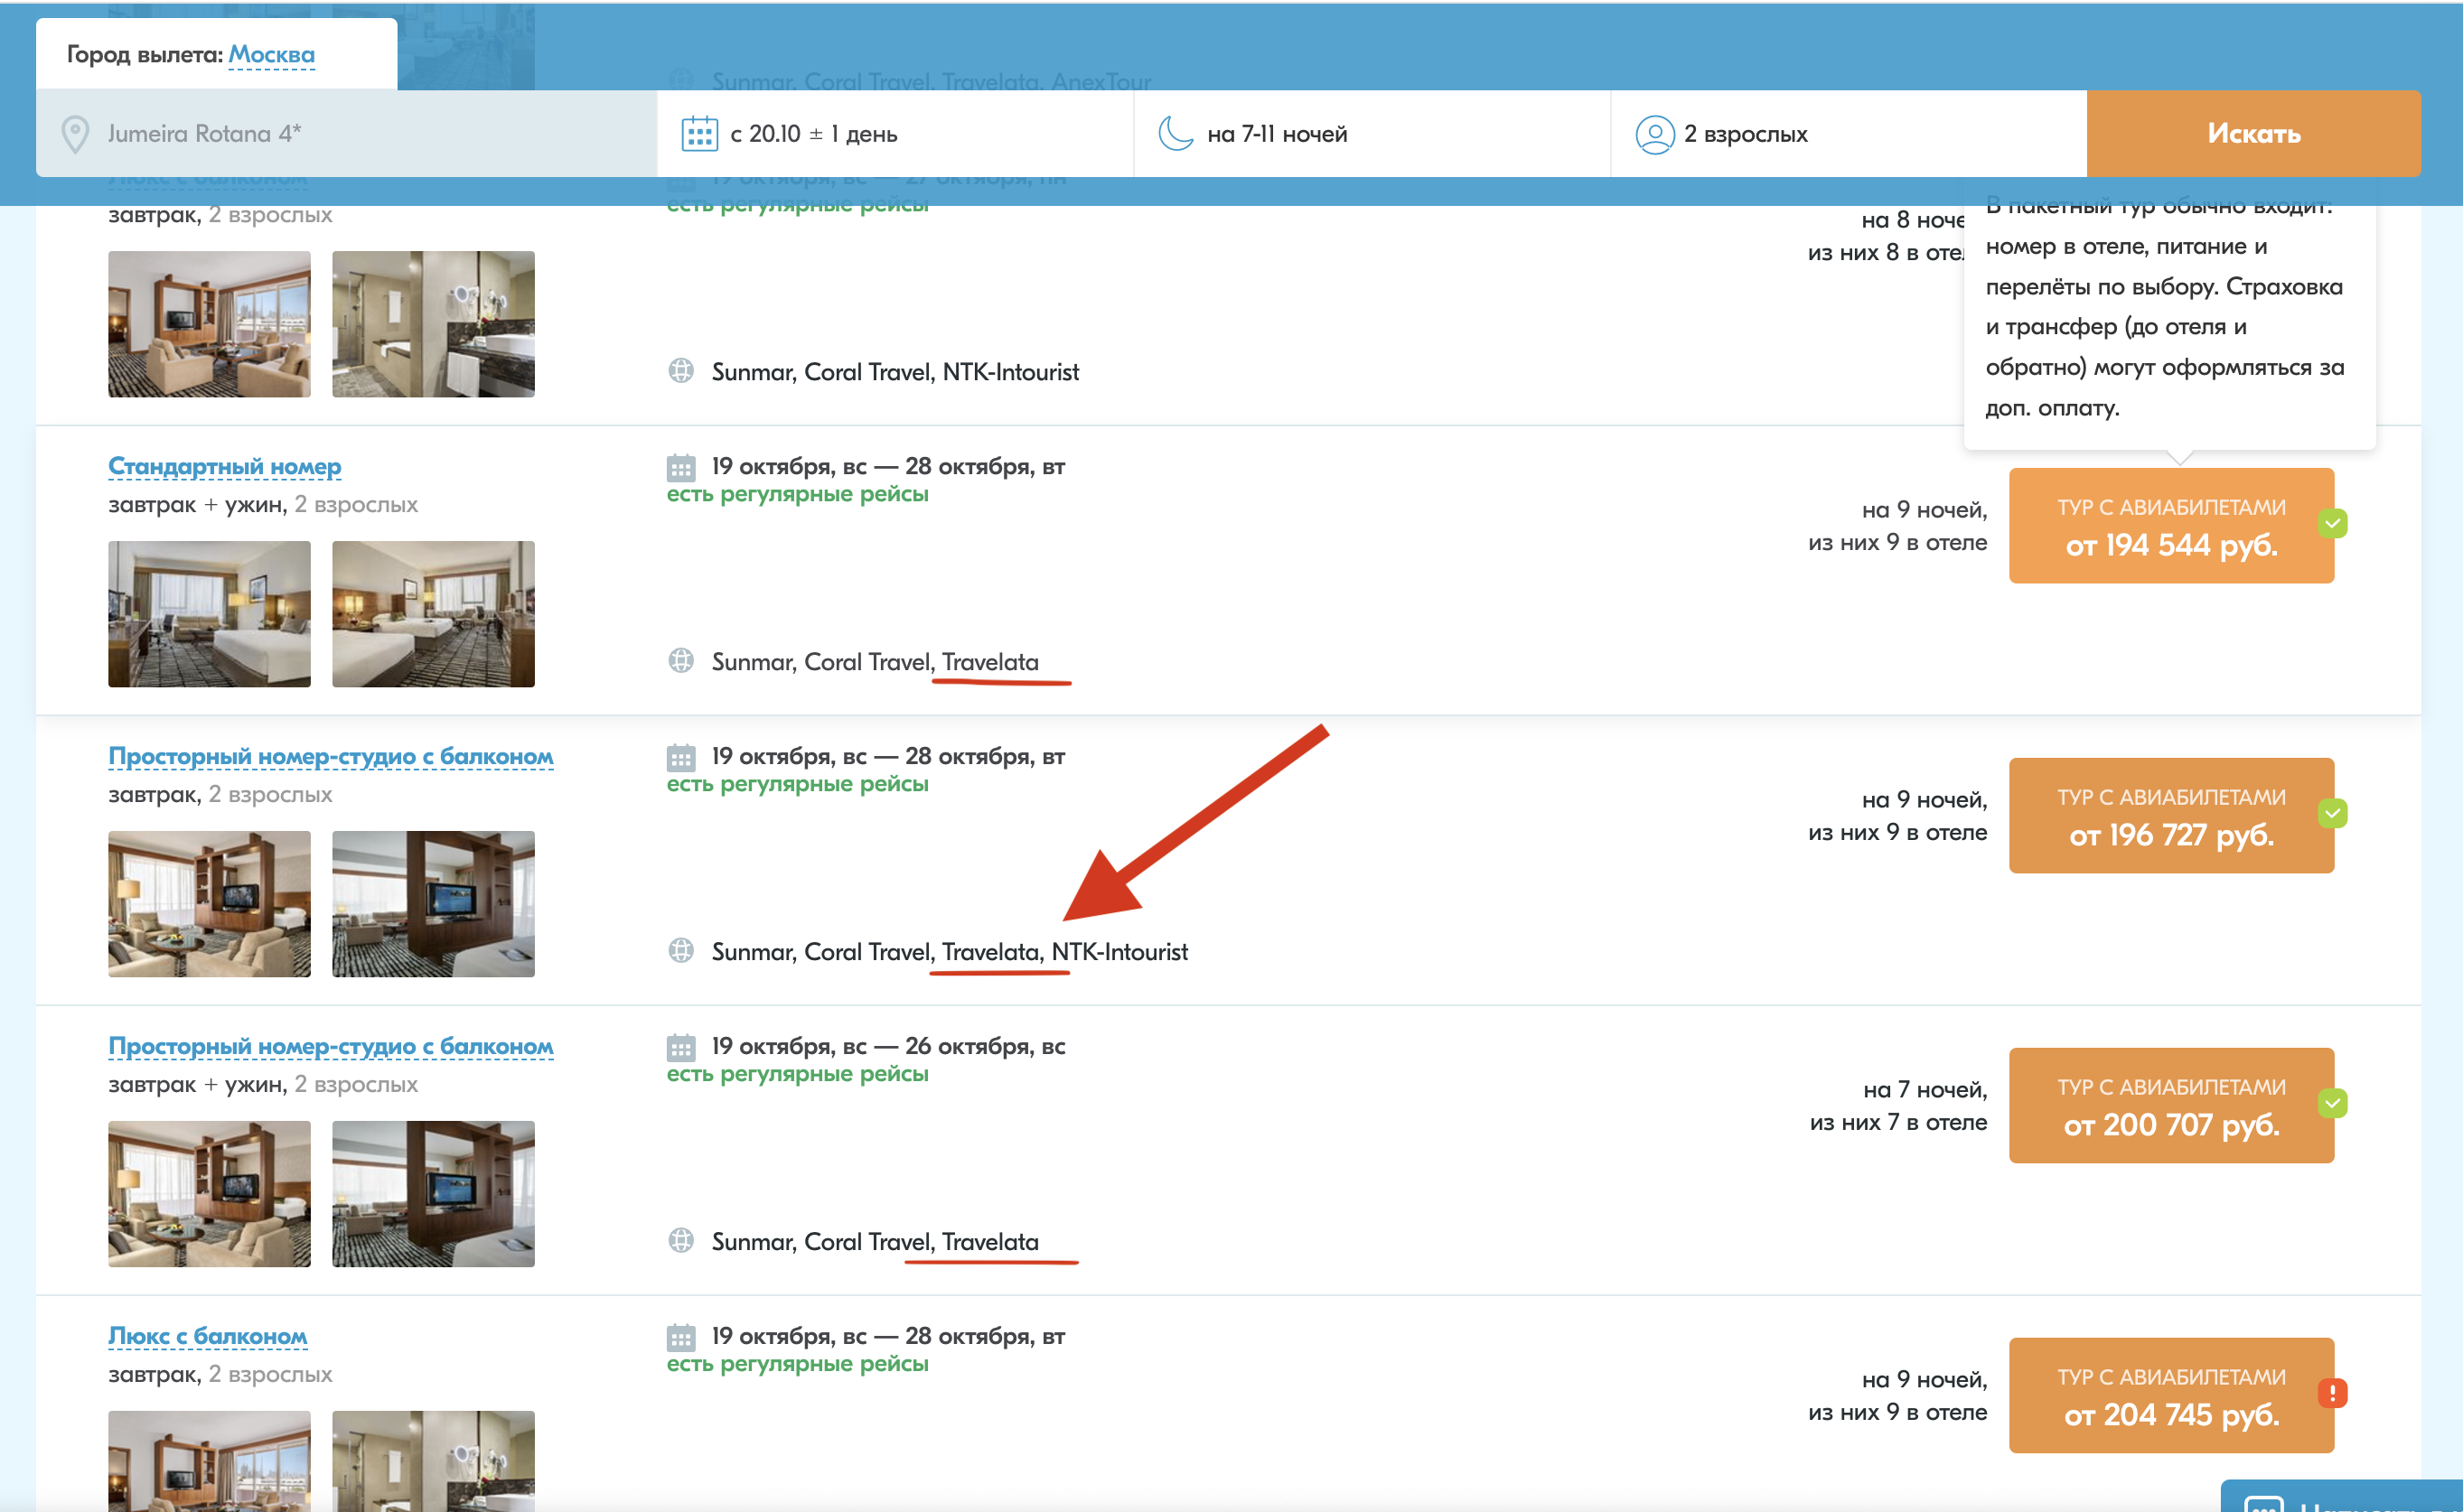The height and width of the screenshot is (1512, 2463).
Task: Click the dates 19 октября, вс — 26 октября, вс
Action: 888,1046
